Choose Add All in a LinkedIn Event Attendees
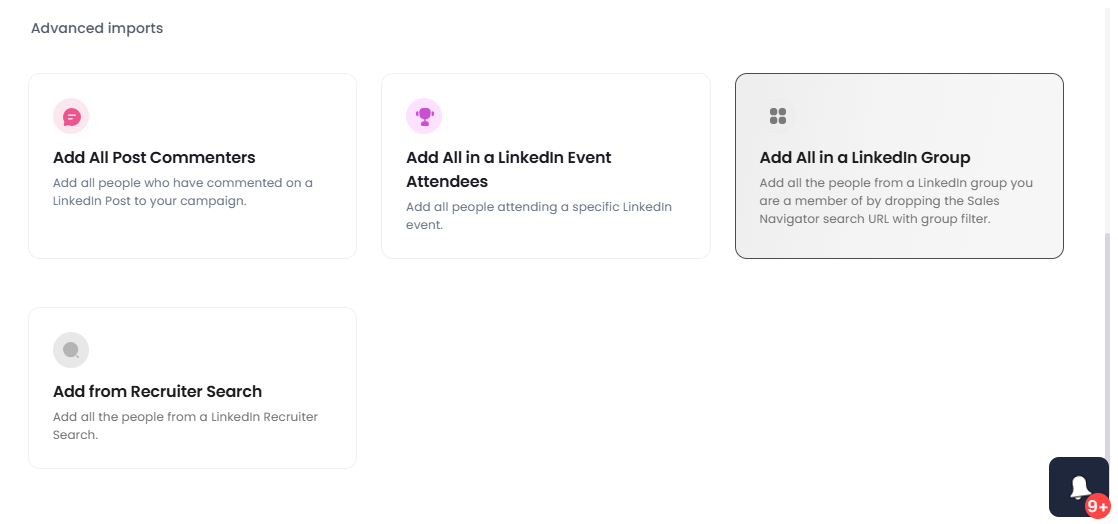Viewport: 1118px width, 524px height. [509, 170]
